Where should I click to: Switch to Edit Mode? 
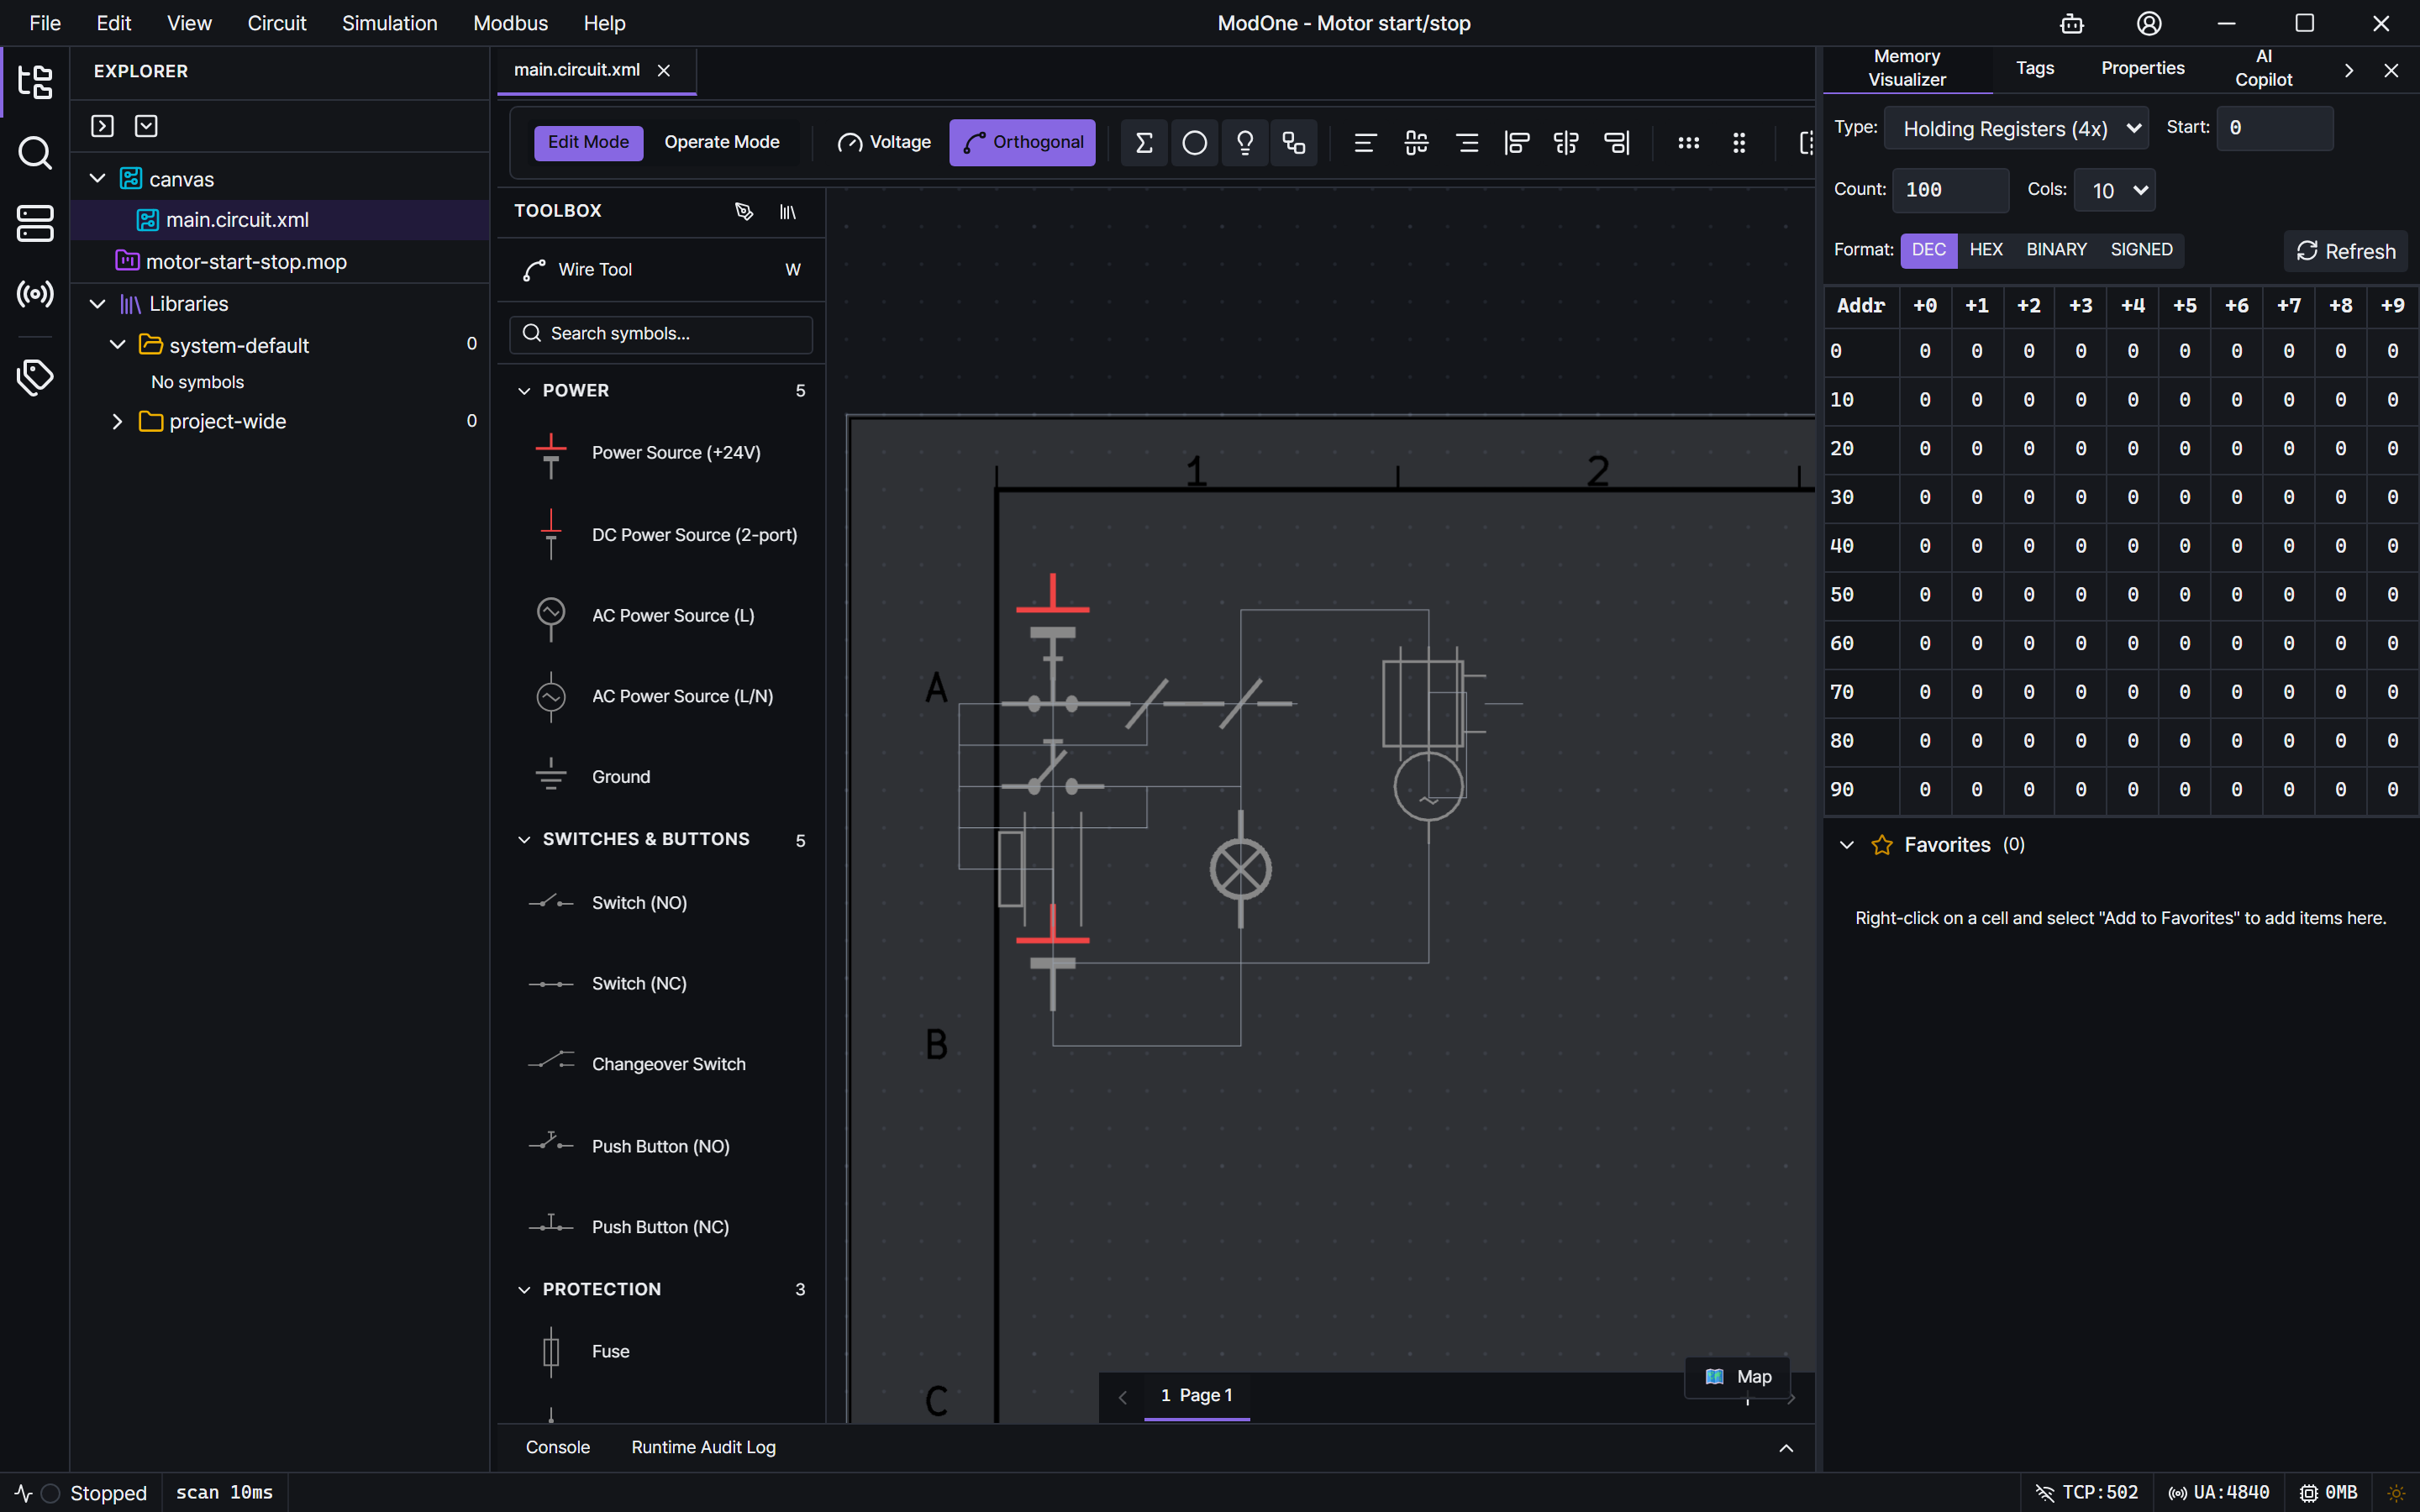(588, 142)
